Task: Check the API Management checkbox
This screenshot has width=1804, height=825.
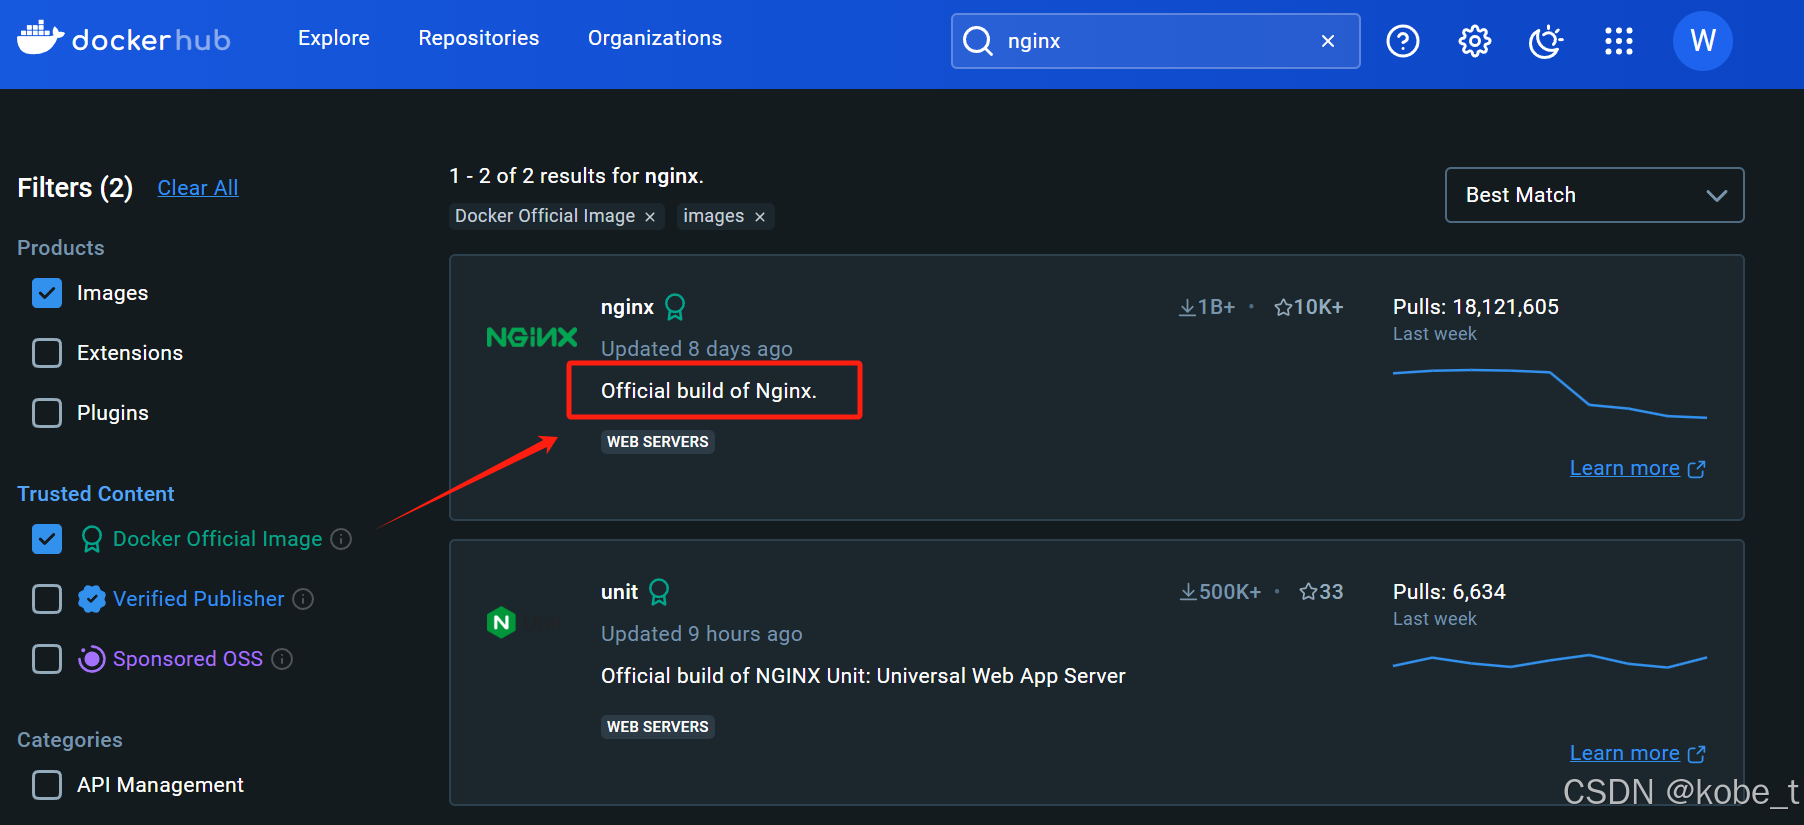Action: coord(47,785)
